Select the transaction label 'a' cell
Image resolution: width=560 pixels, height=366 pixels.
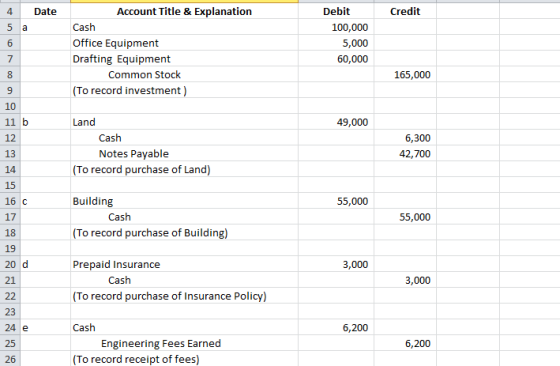[x=45, y=27]
